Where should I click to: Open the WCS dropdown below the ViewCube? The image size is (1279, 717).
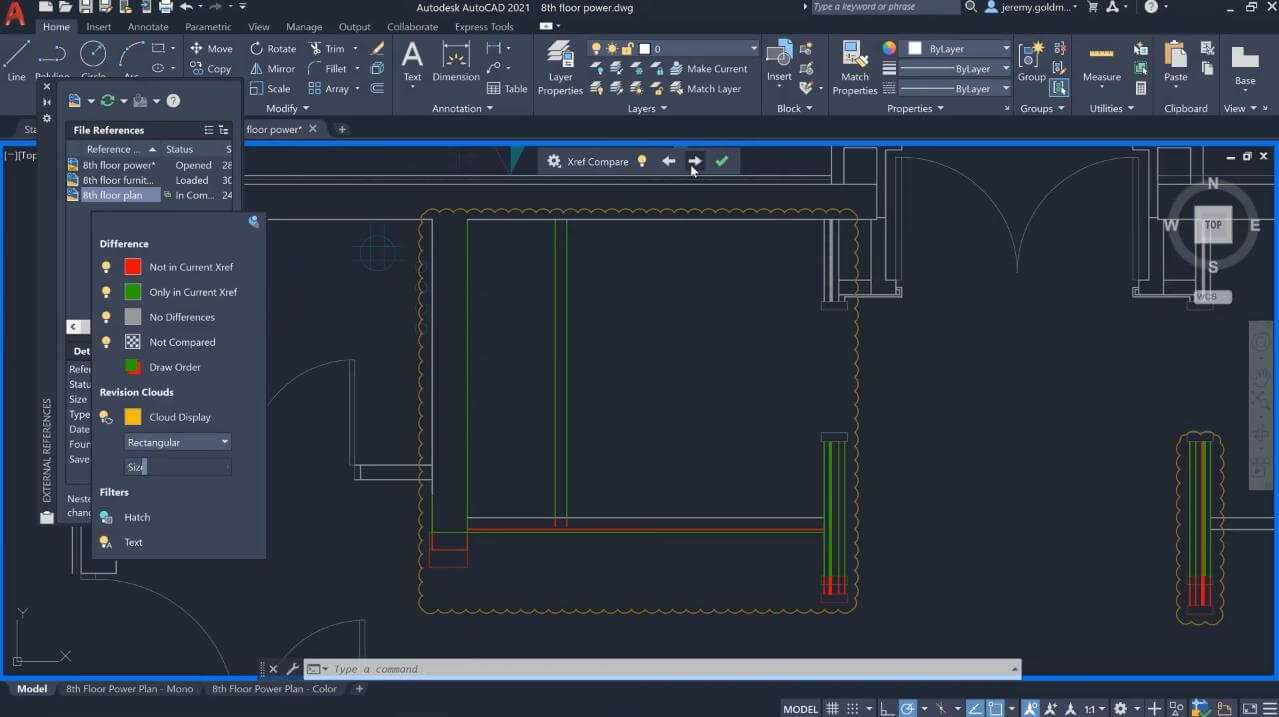[x=1213, y=297]
